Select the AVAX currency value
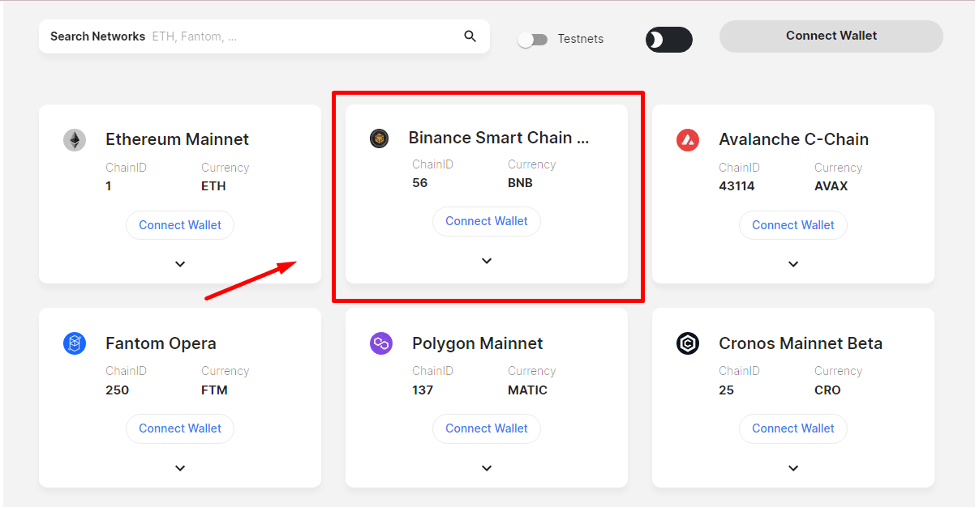The image size is (977, 508). 831,186
